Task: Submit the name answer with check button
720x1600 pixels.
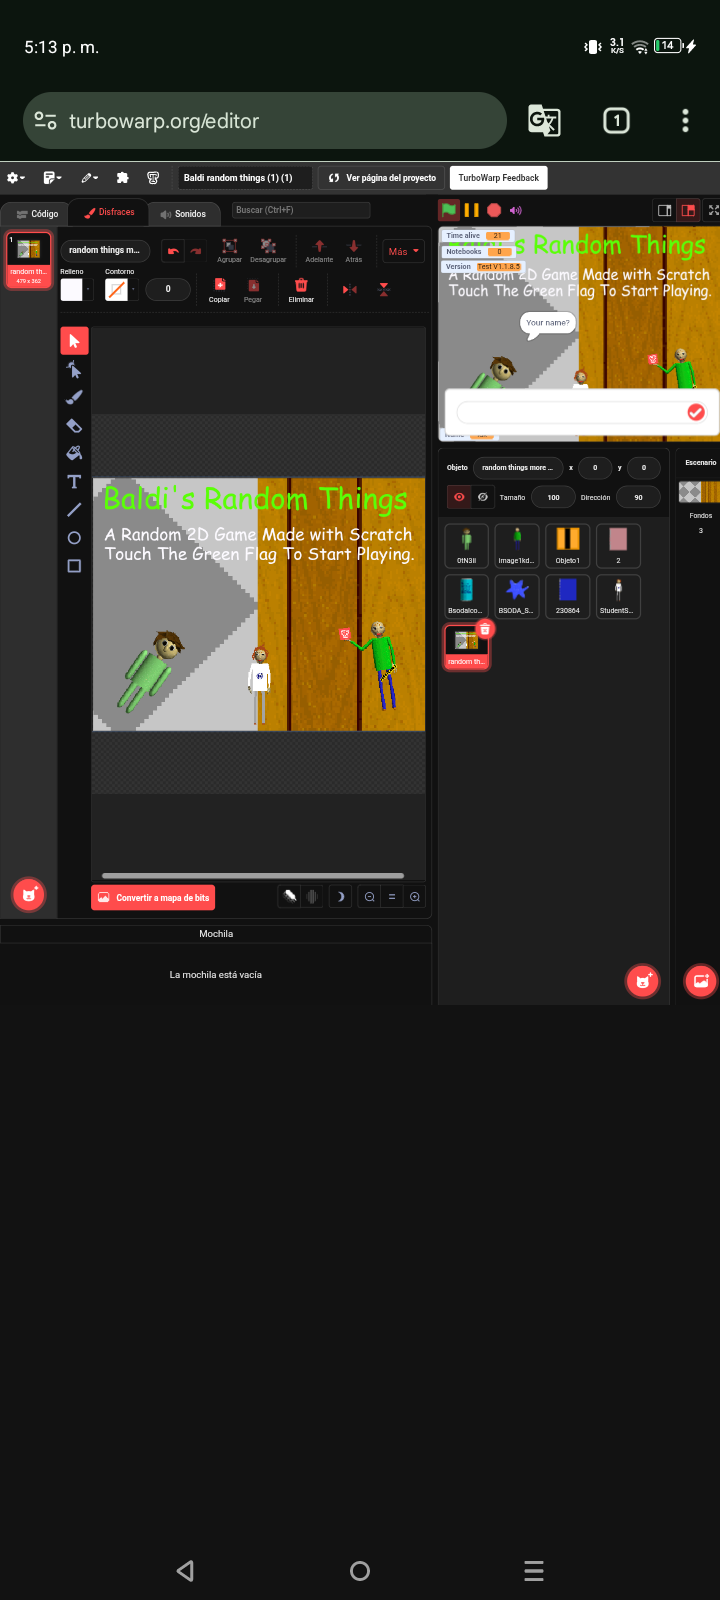Action: tap(696, 412)
